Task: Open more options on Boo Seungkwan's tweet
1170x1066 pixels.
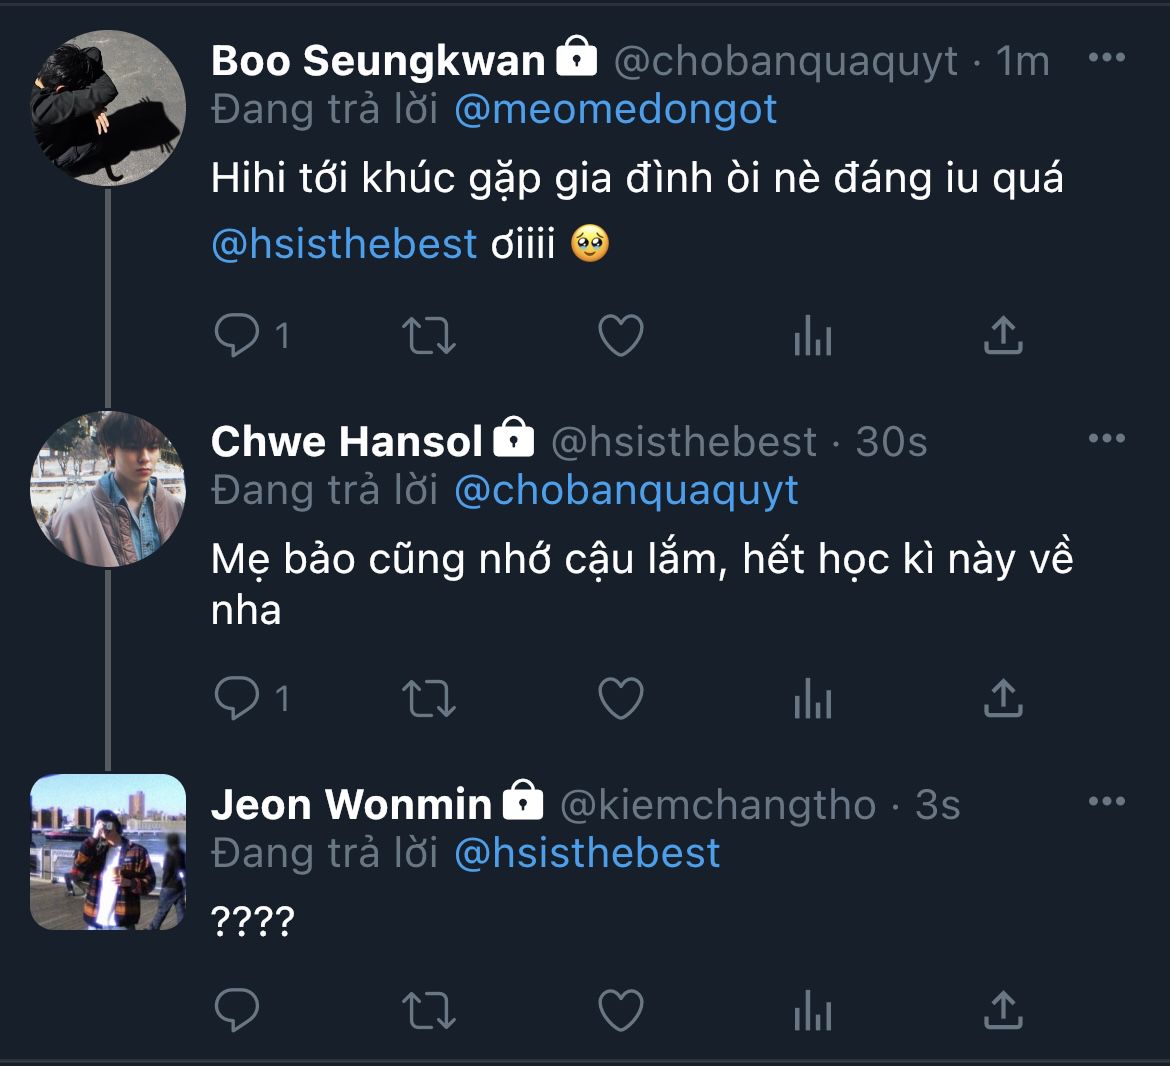Action: point(1106,58)
